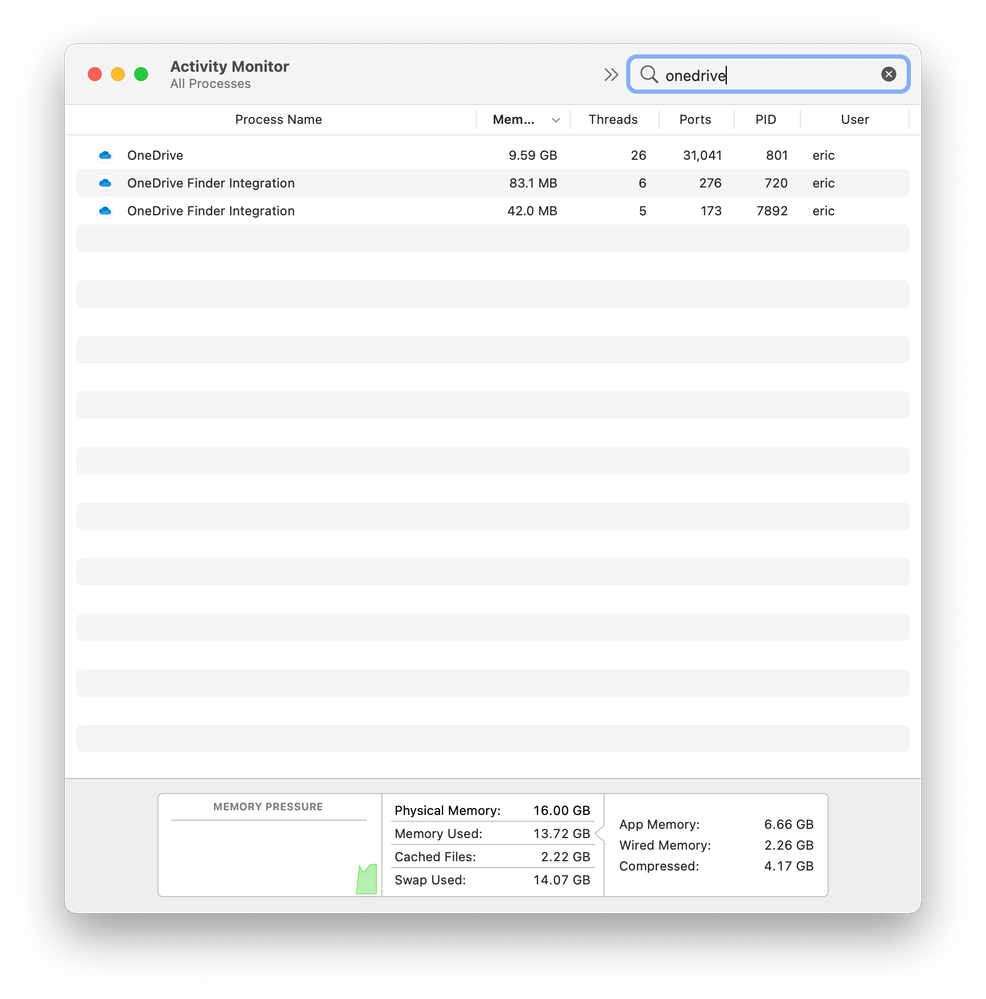This screenshot has width=986, height=999.
Task: Click the App Memory 6.66 GB value
Action: coord(789,824)
